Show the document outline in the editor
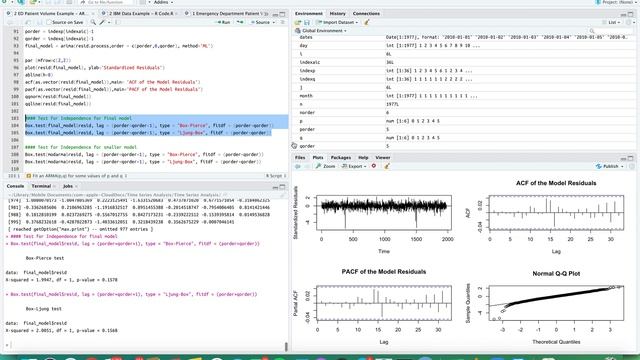The image size is (640, 360). (283, 22)
